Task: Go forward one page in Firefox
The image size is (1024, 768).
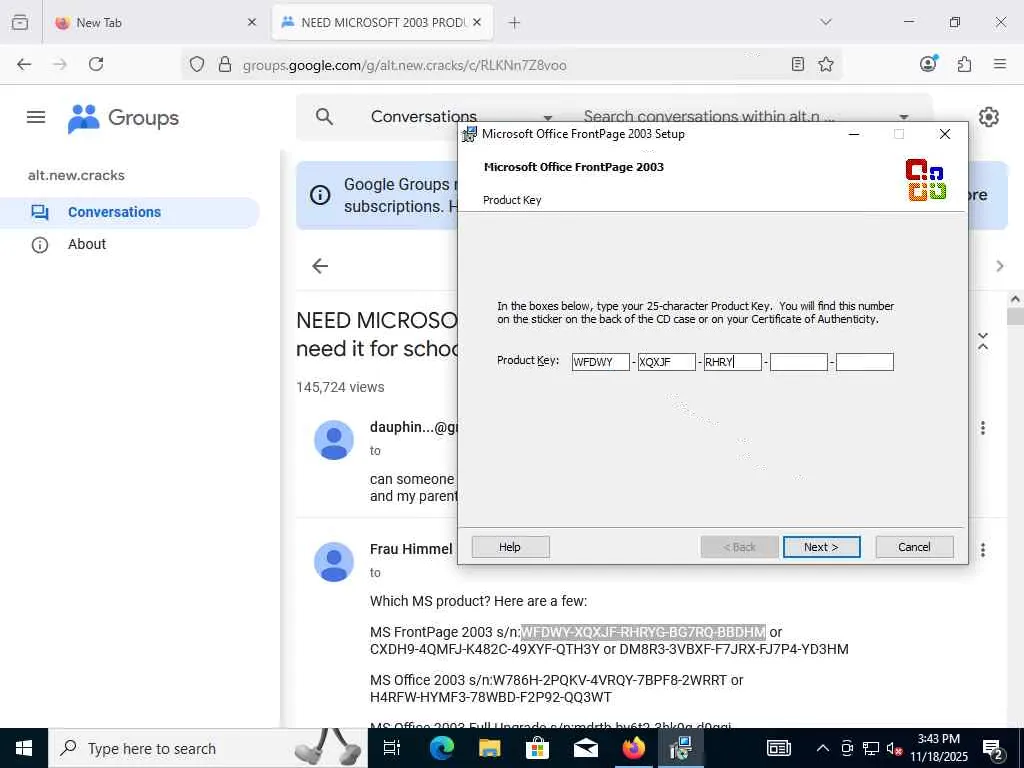Action: (59, 64)
